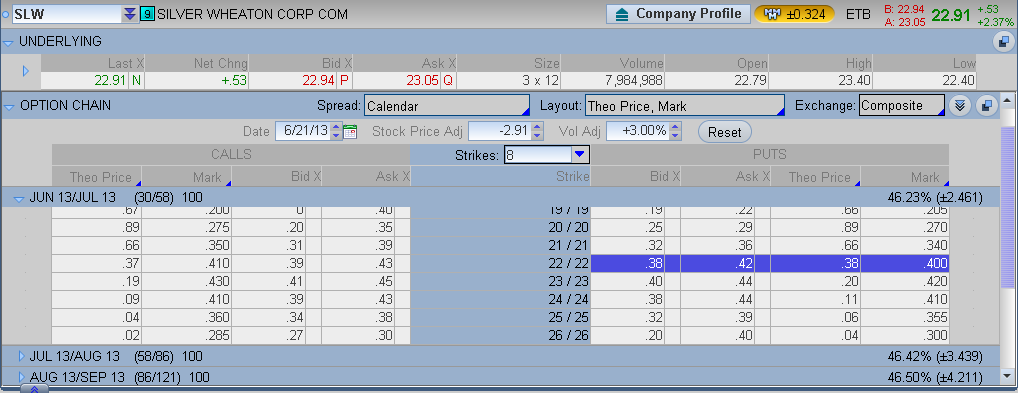Screen dimensions: 1018x393
Task: Click the double-chevron filter icon by Exchange
Action: tap(960, 106)
